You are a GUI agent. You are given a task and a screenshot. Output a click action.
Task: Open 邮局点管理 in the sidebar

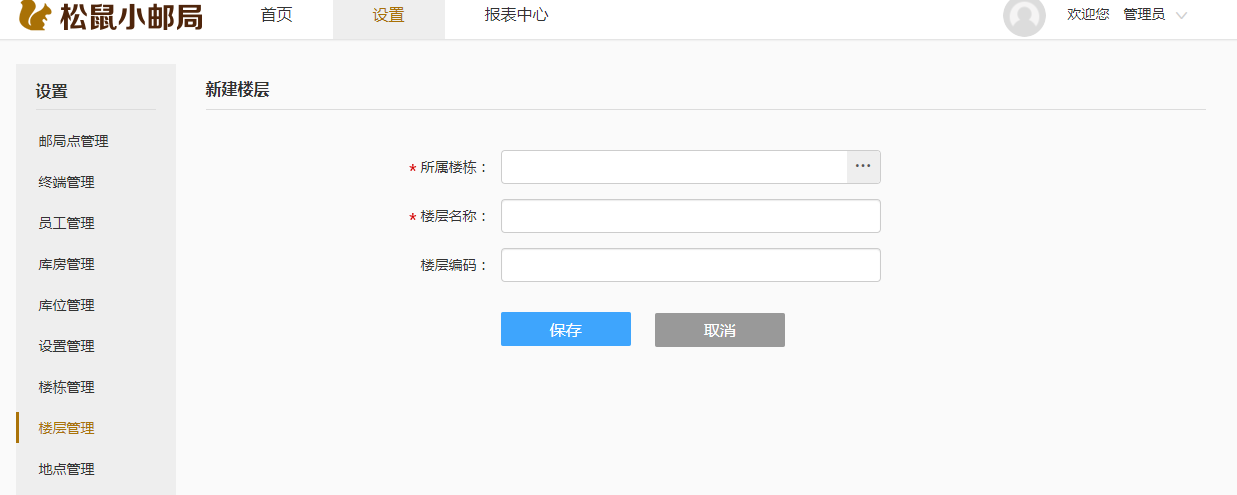tap(73, 141)
